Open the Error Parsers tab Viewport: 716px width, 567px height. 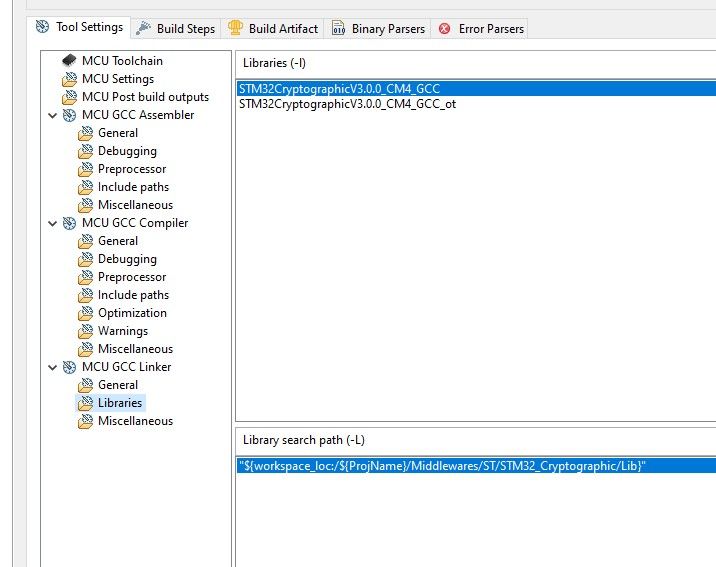(479, 28)
